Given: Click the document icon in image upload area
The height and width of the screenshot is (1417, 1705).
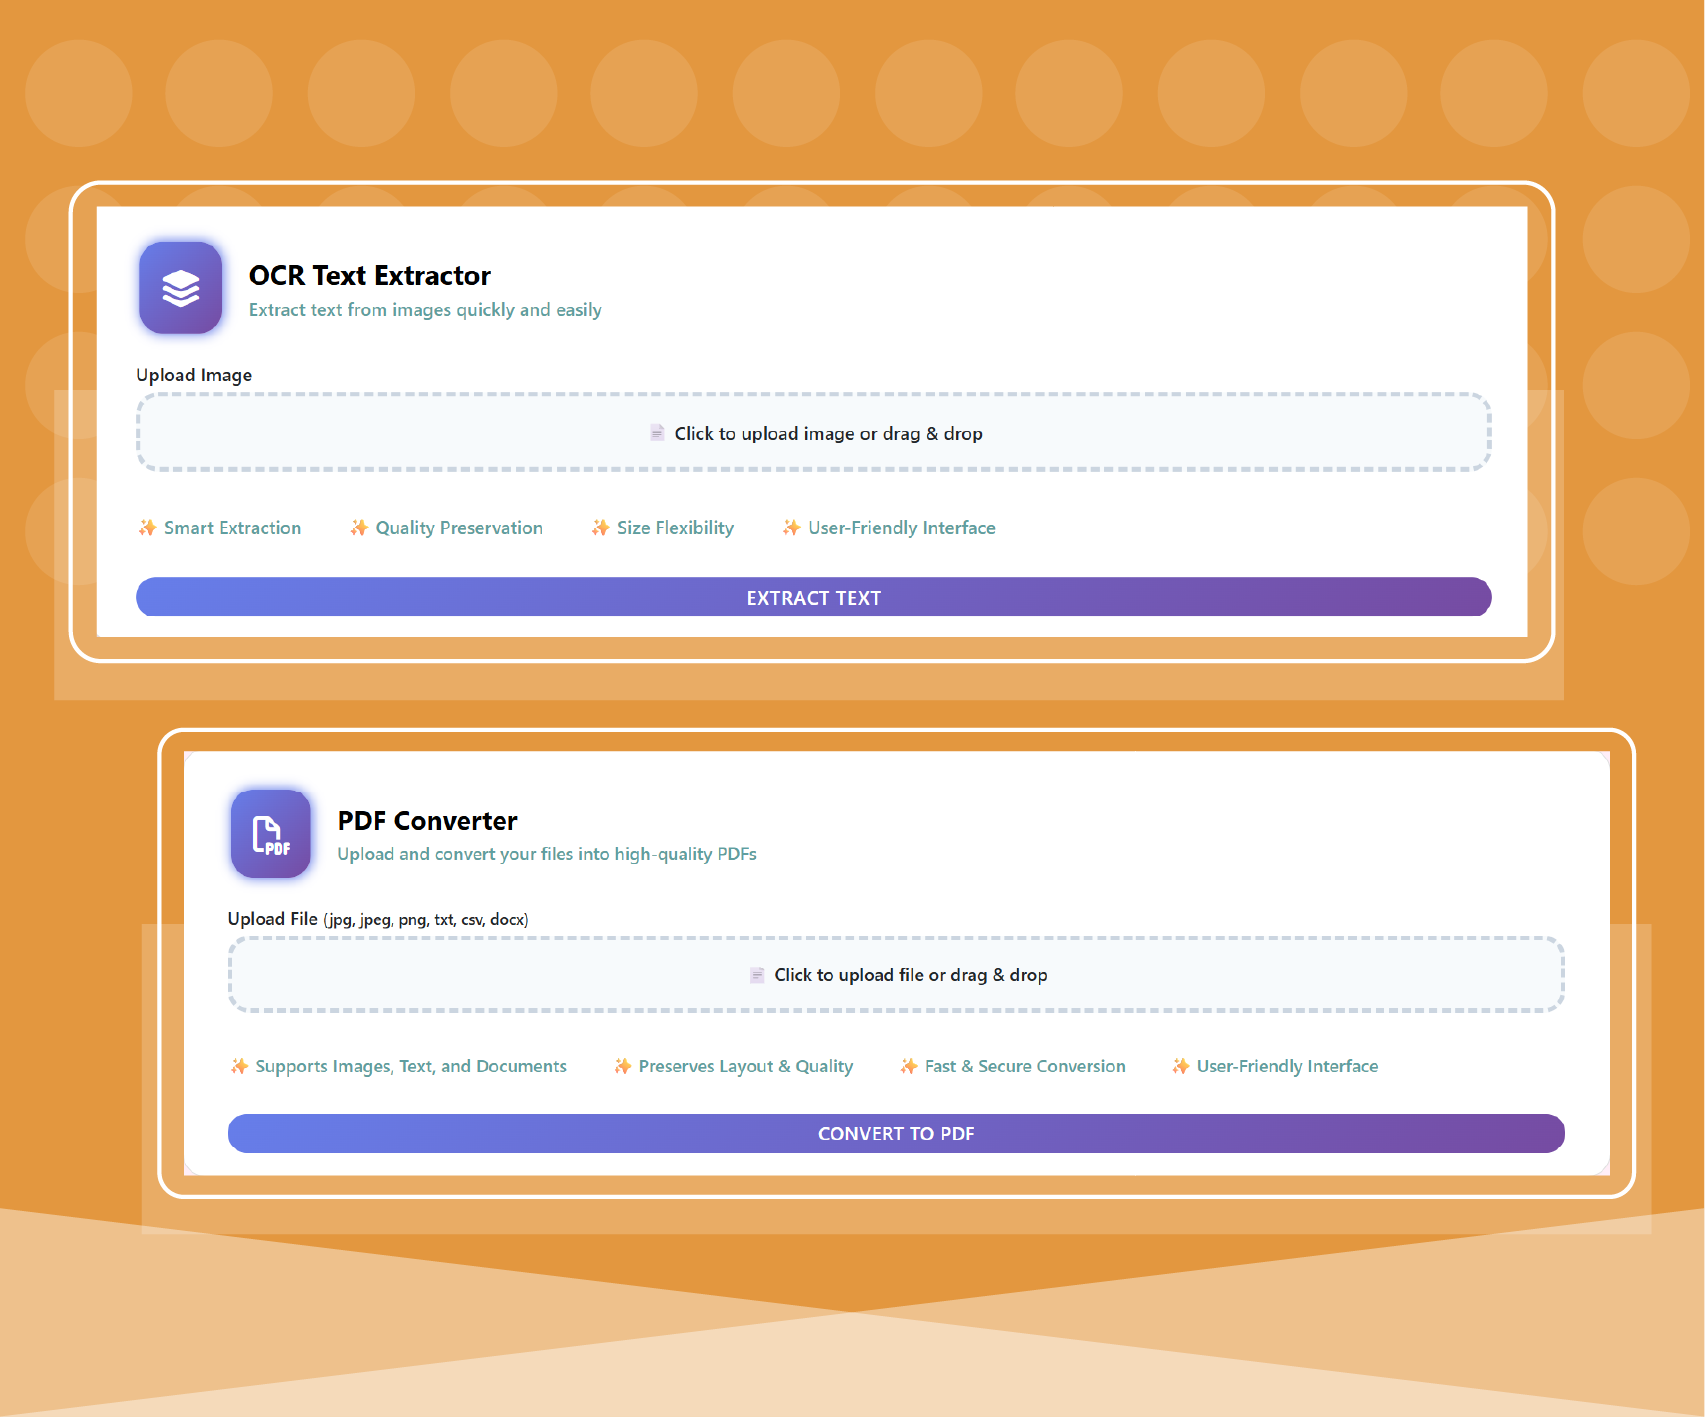Looking at the screenshot, I should click(x=657, y=433).
